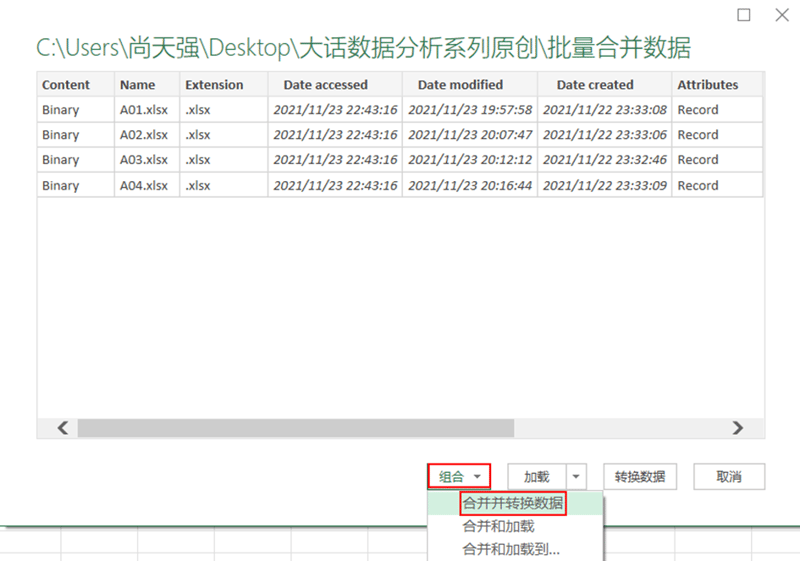
Task: Click modified time 2021/11/23 20:16:44
Action: click(470, 185)
